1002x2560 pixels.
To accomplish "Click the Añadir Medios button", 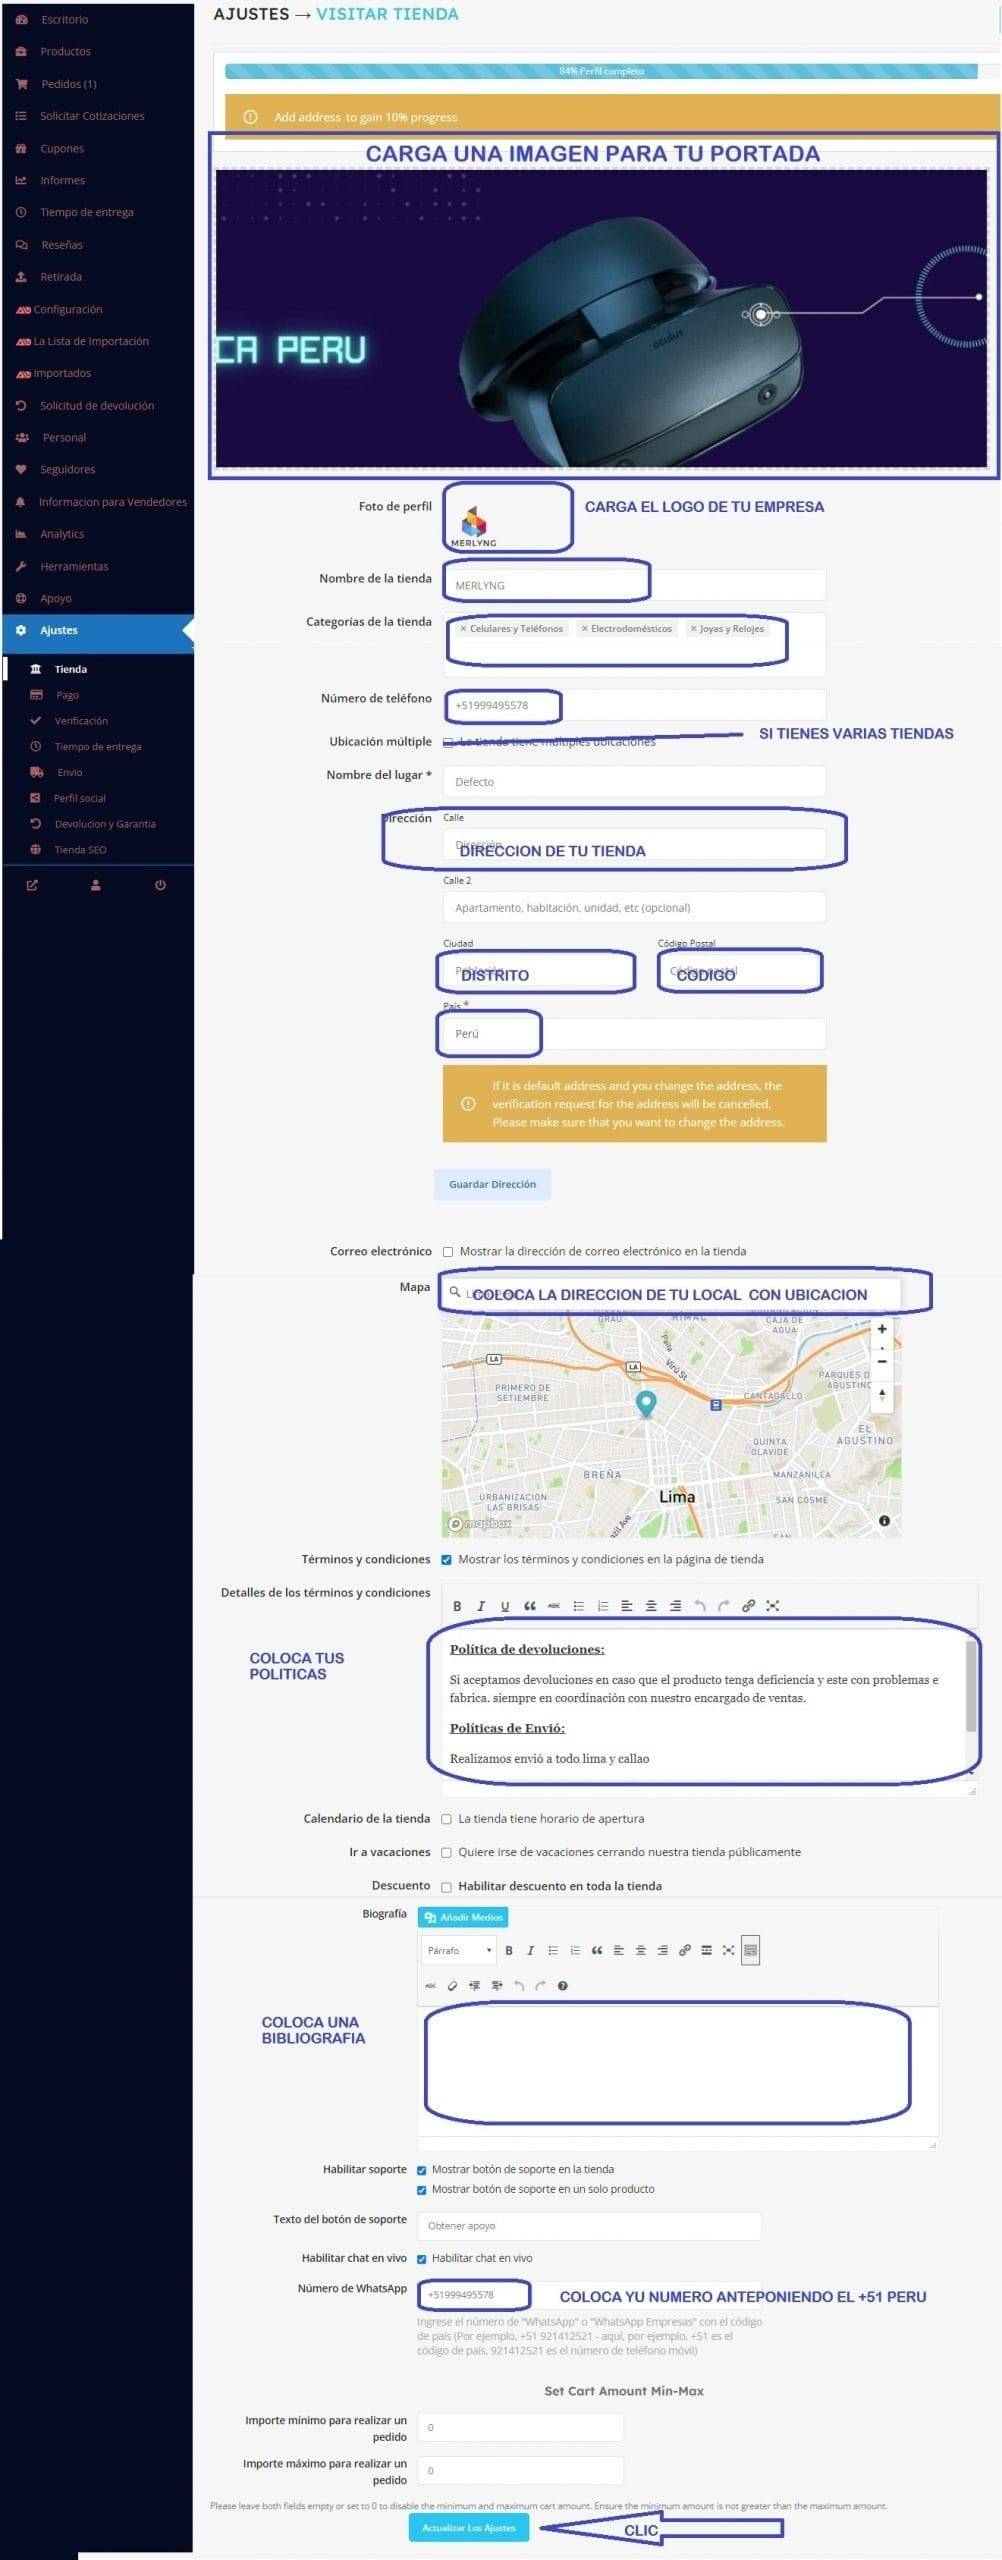I will [x=463, y=1917].
